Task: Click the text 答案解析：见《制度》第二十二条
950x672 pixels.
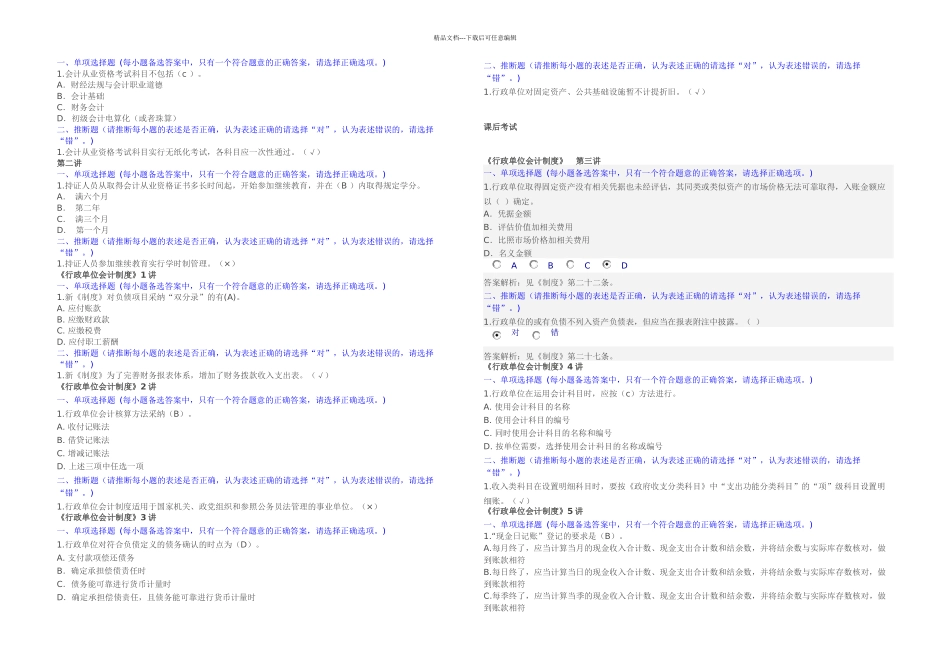Action: pyautogui.click(x=550, y=283)
